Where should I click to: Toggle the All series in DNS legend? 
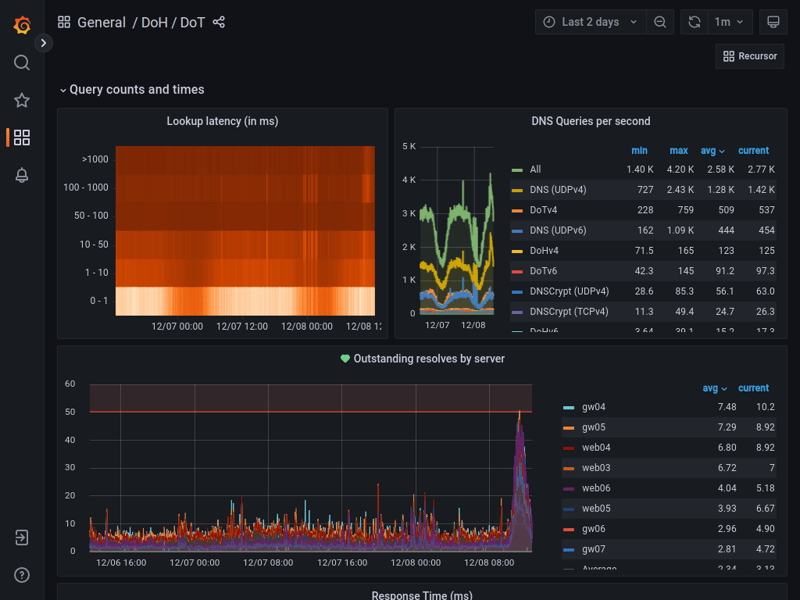tap(535, 170)
